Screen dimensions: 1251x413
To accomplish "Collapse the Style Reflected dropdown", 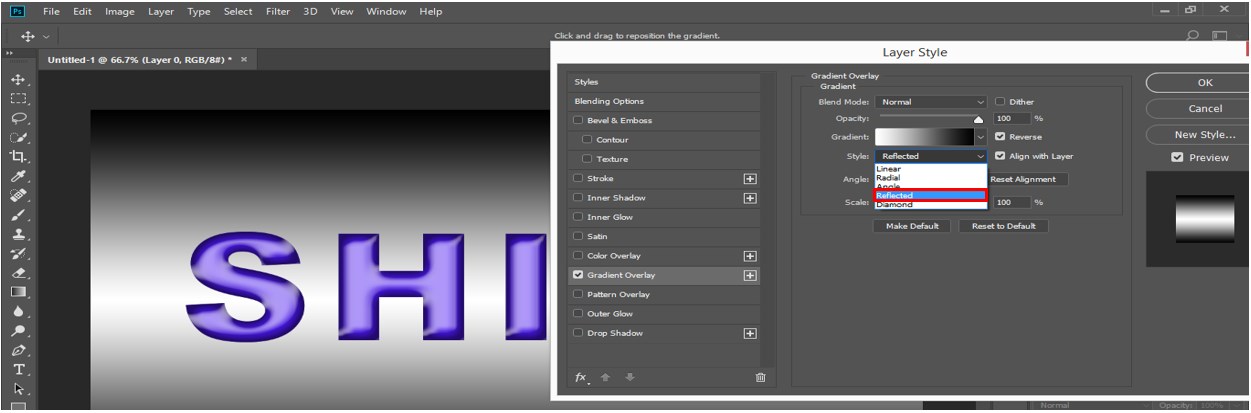I will [931, 156].
